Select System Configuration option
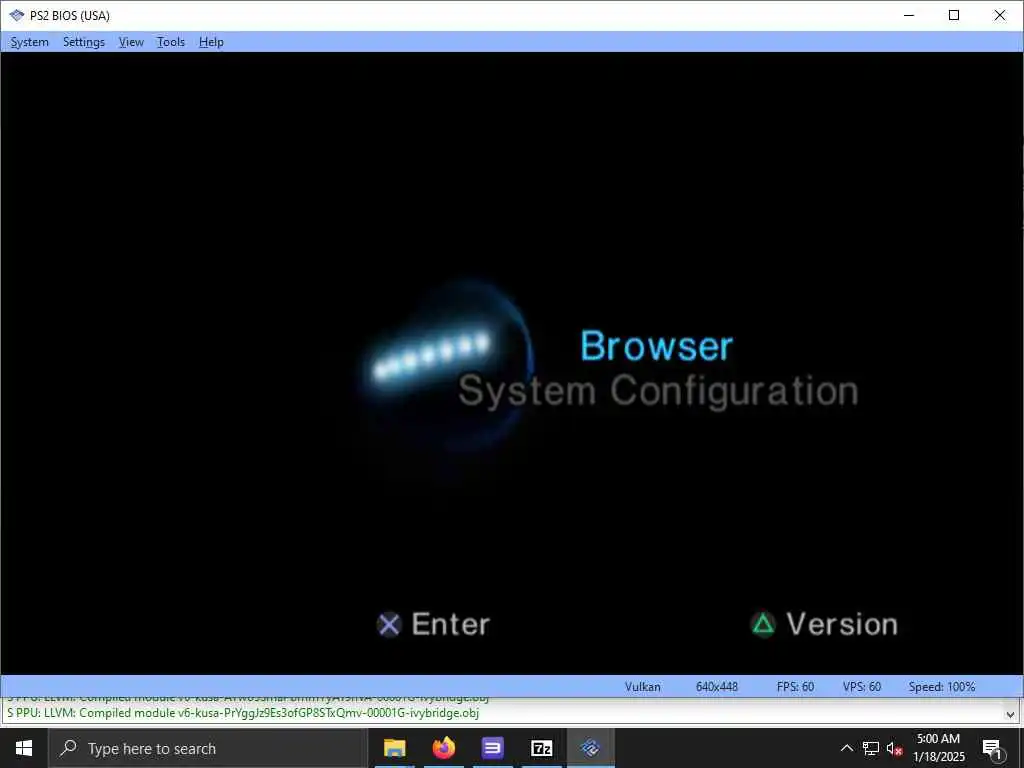The image size is (1024, 768). click(658, 391)
